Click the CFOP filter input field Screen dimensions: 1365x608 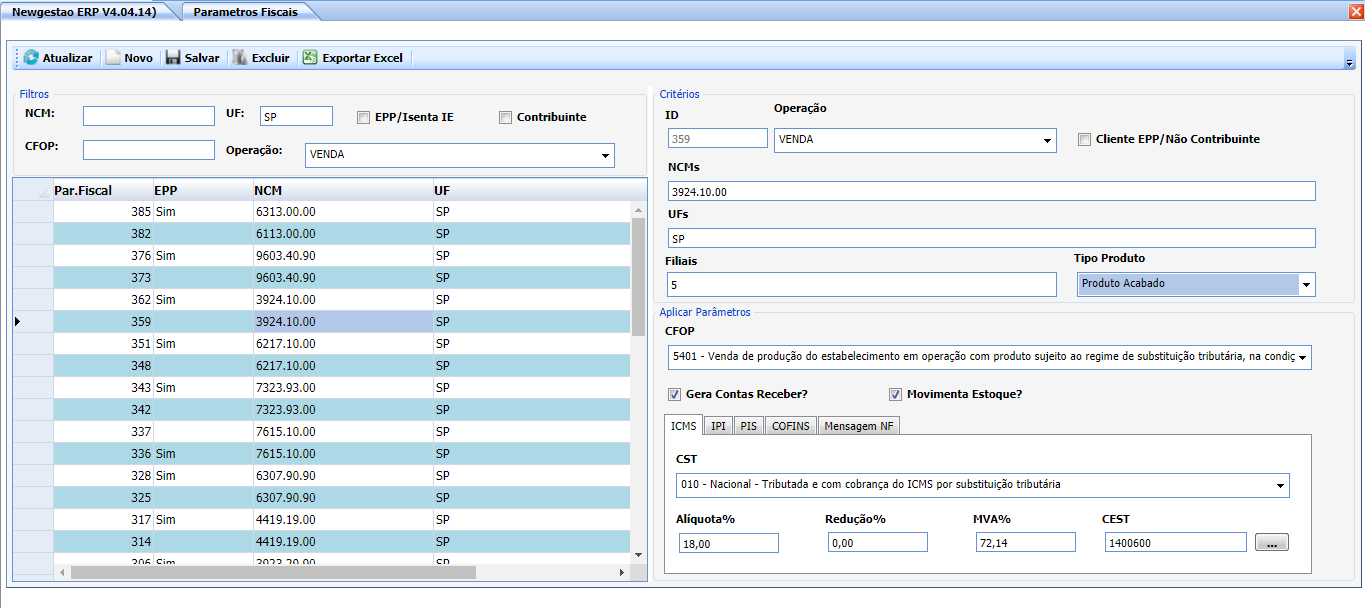tap(149, 150)
